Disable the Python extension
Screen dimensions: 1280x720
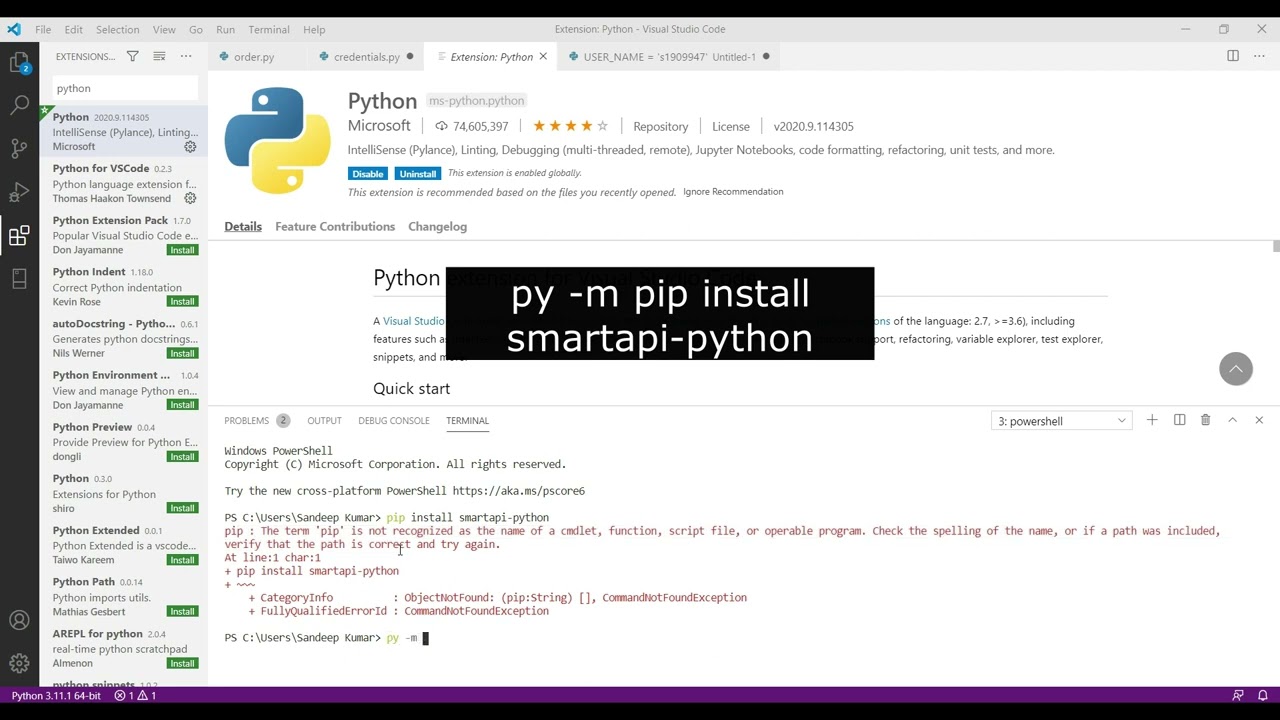tap(368, 174)
